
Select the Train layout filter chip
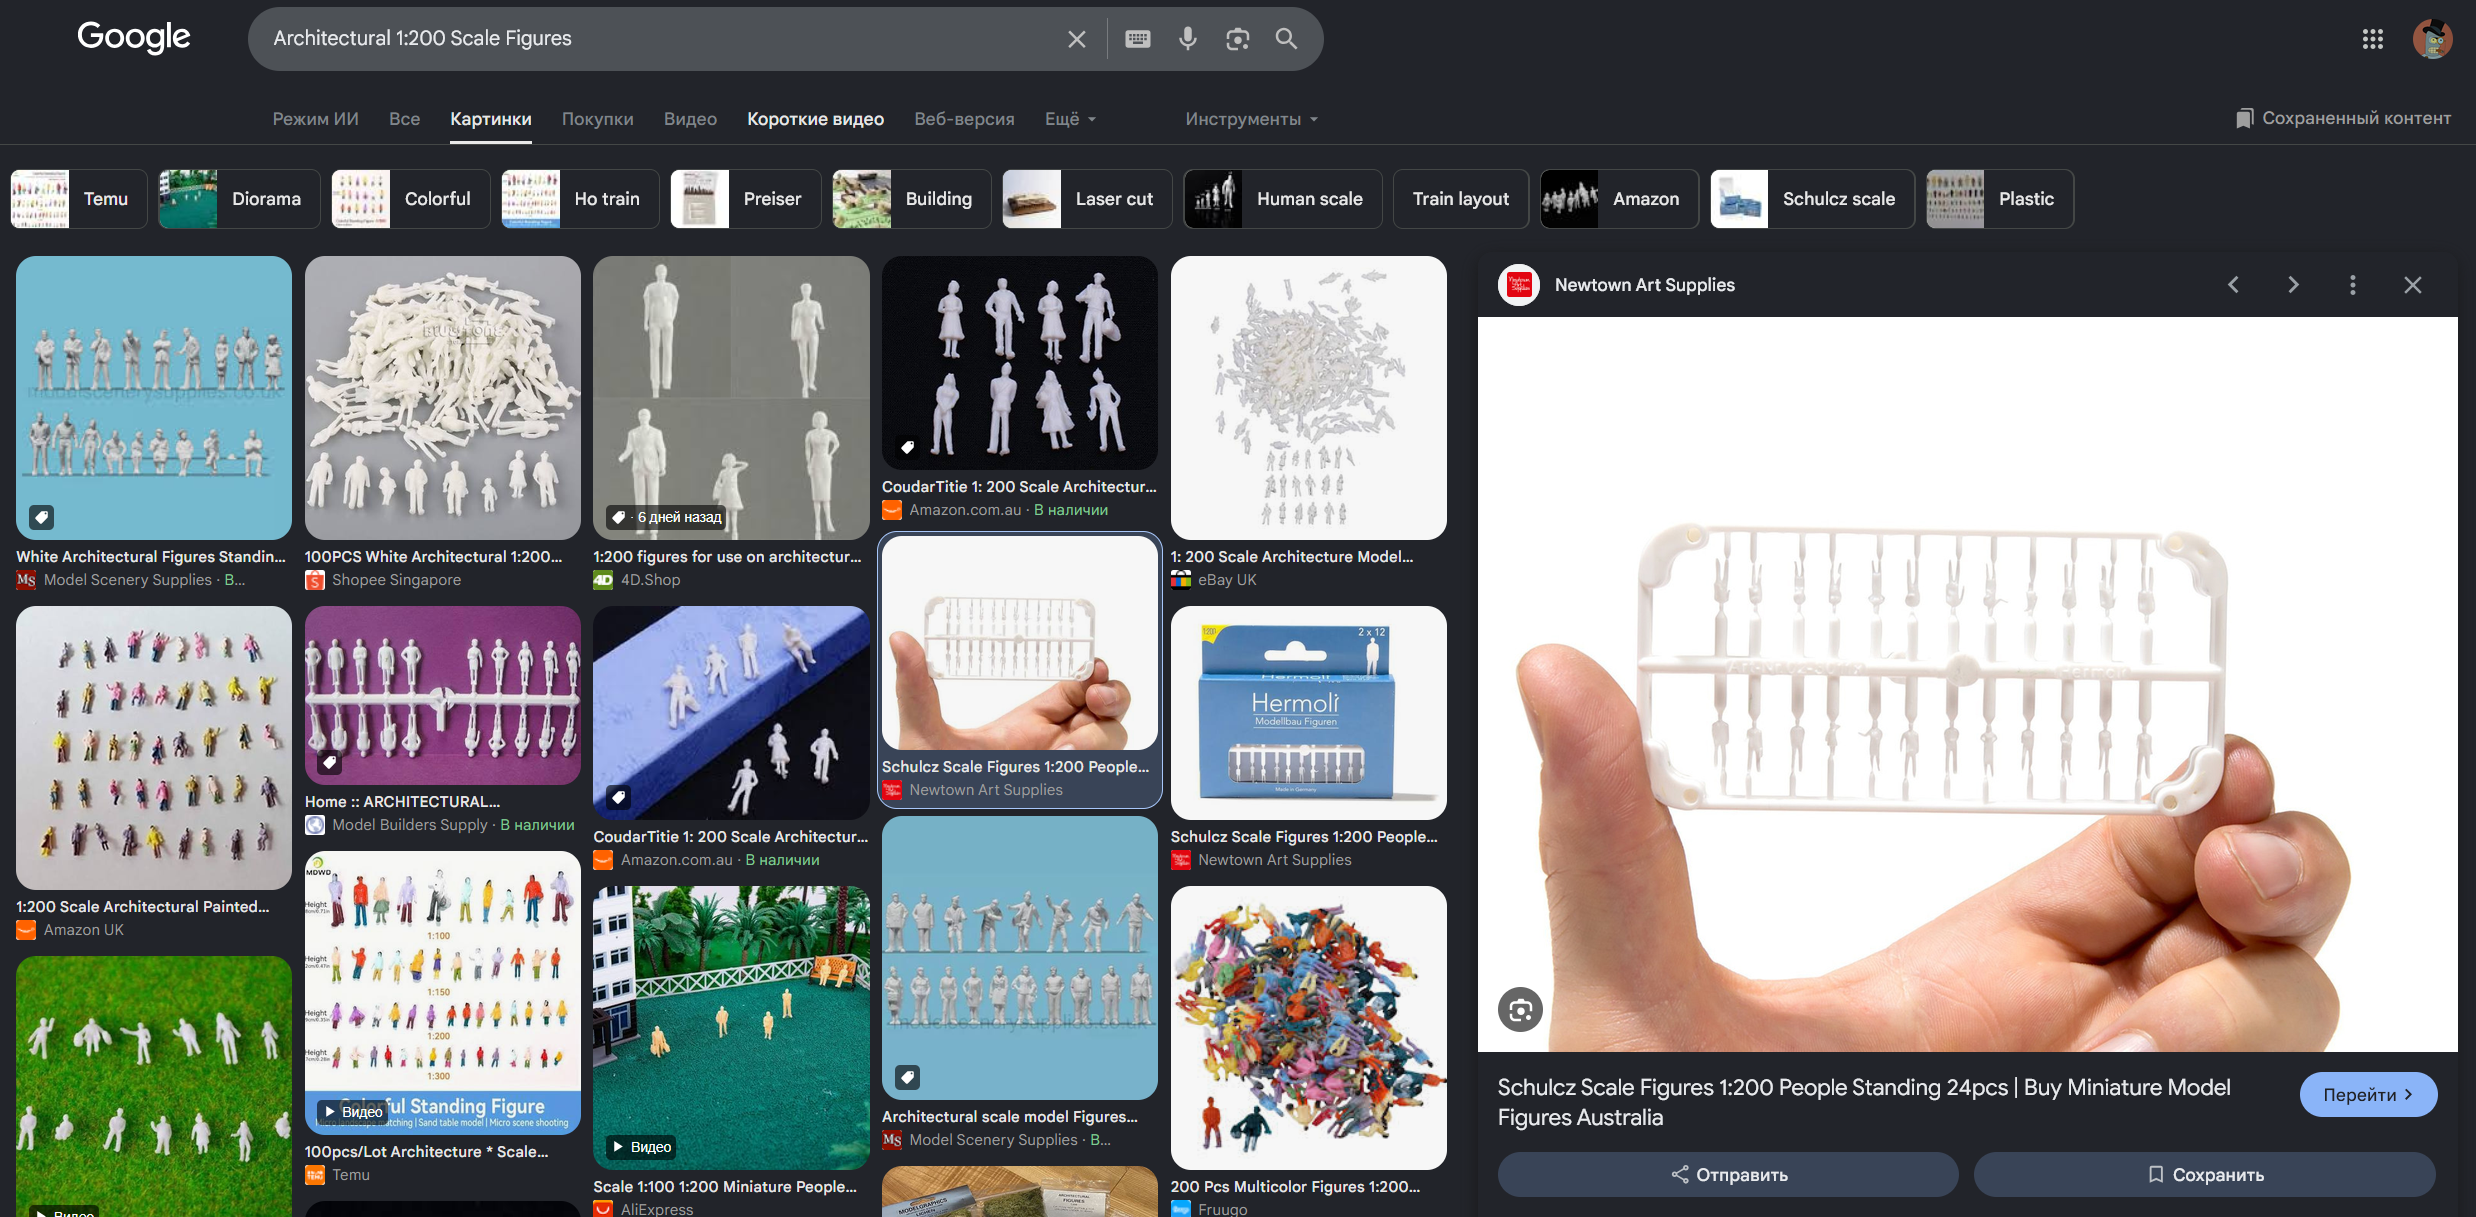pyautogui.click(x=1461, y=199)
